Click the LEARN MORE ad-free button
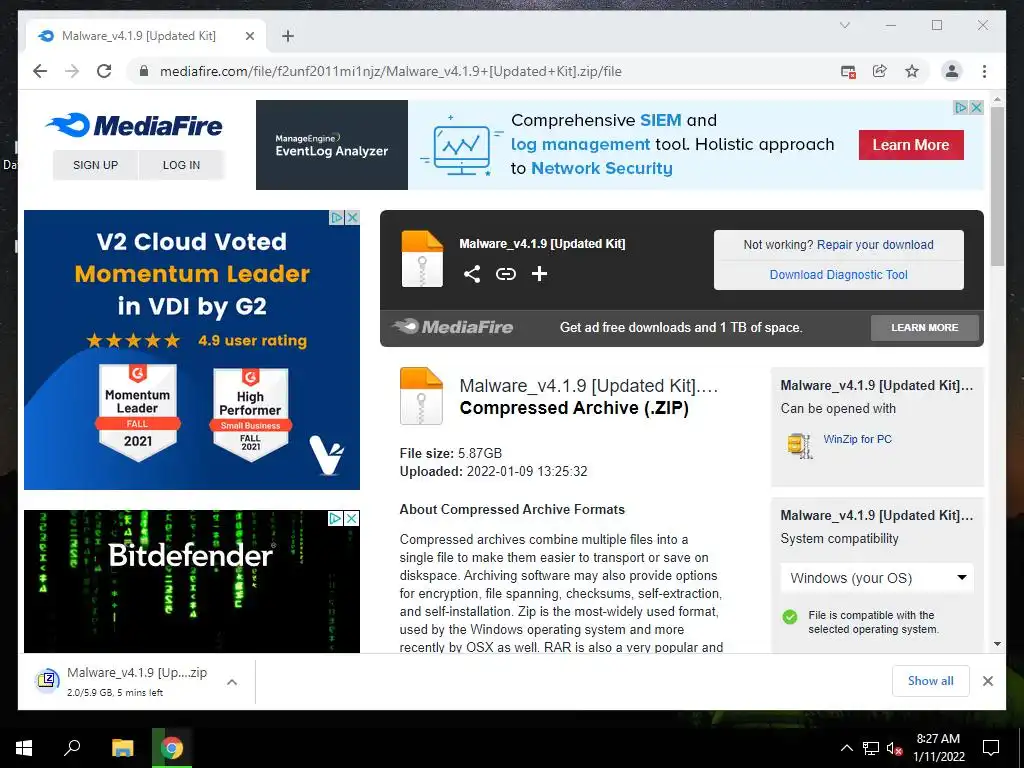 924,328
